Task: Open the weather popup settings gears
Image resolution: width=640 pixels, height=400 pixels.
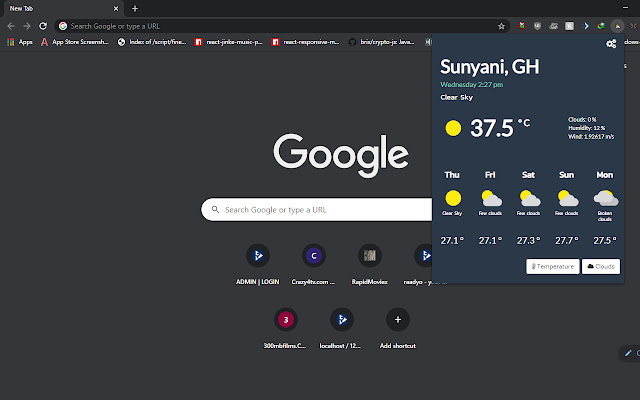Action: point(611,44)
